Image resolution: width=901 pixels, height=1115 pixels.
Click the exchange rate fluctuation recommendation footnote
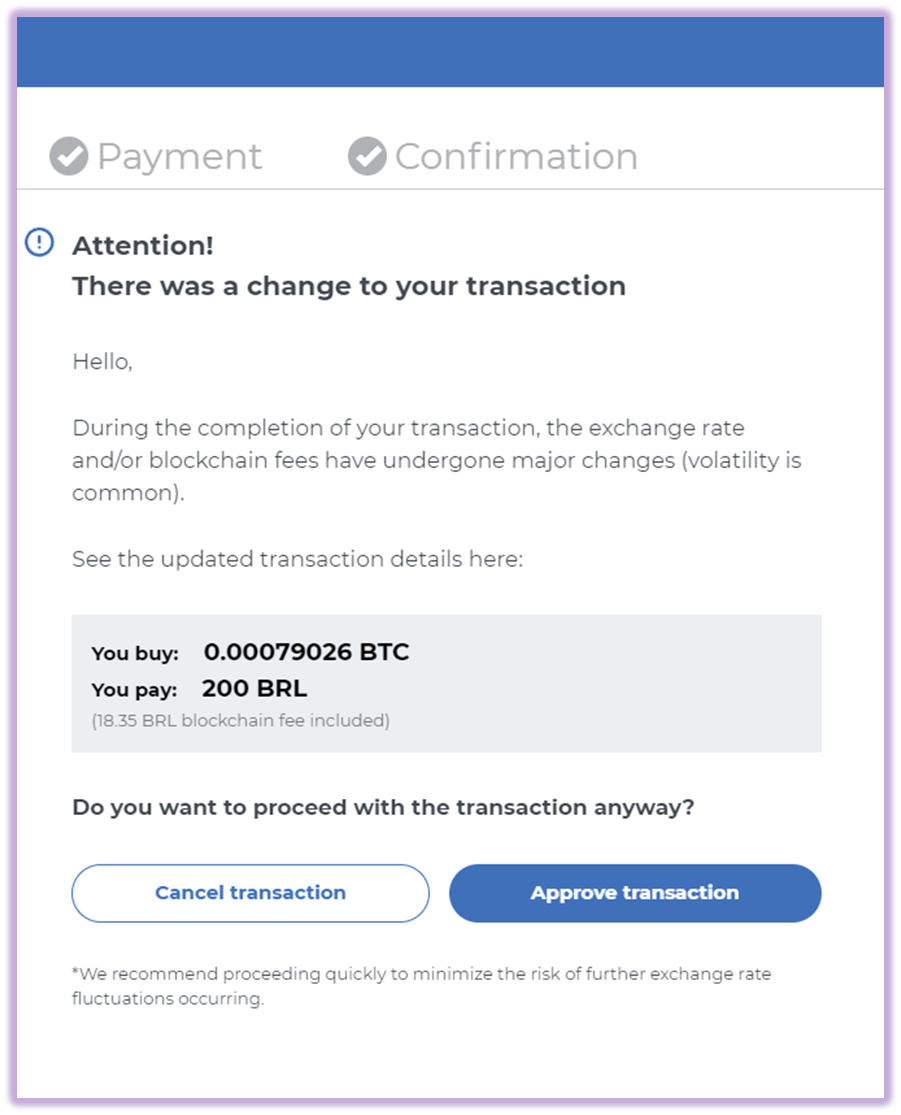coord(422,986)
